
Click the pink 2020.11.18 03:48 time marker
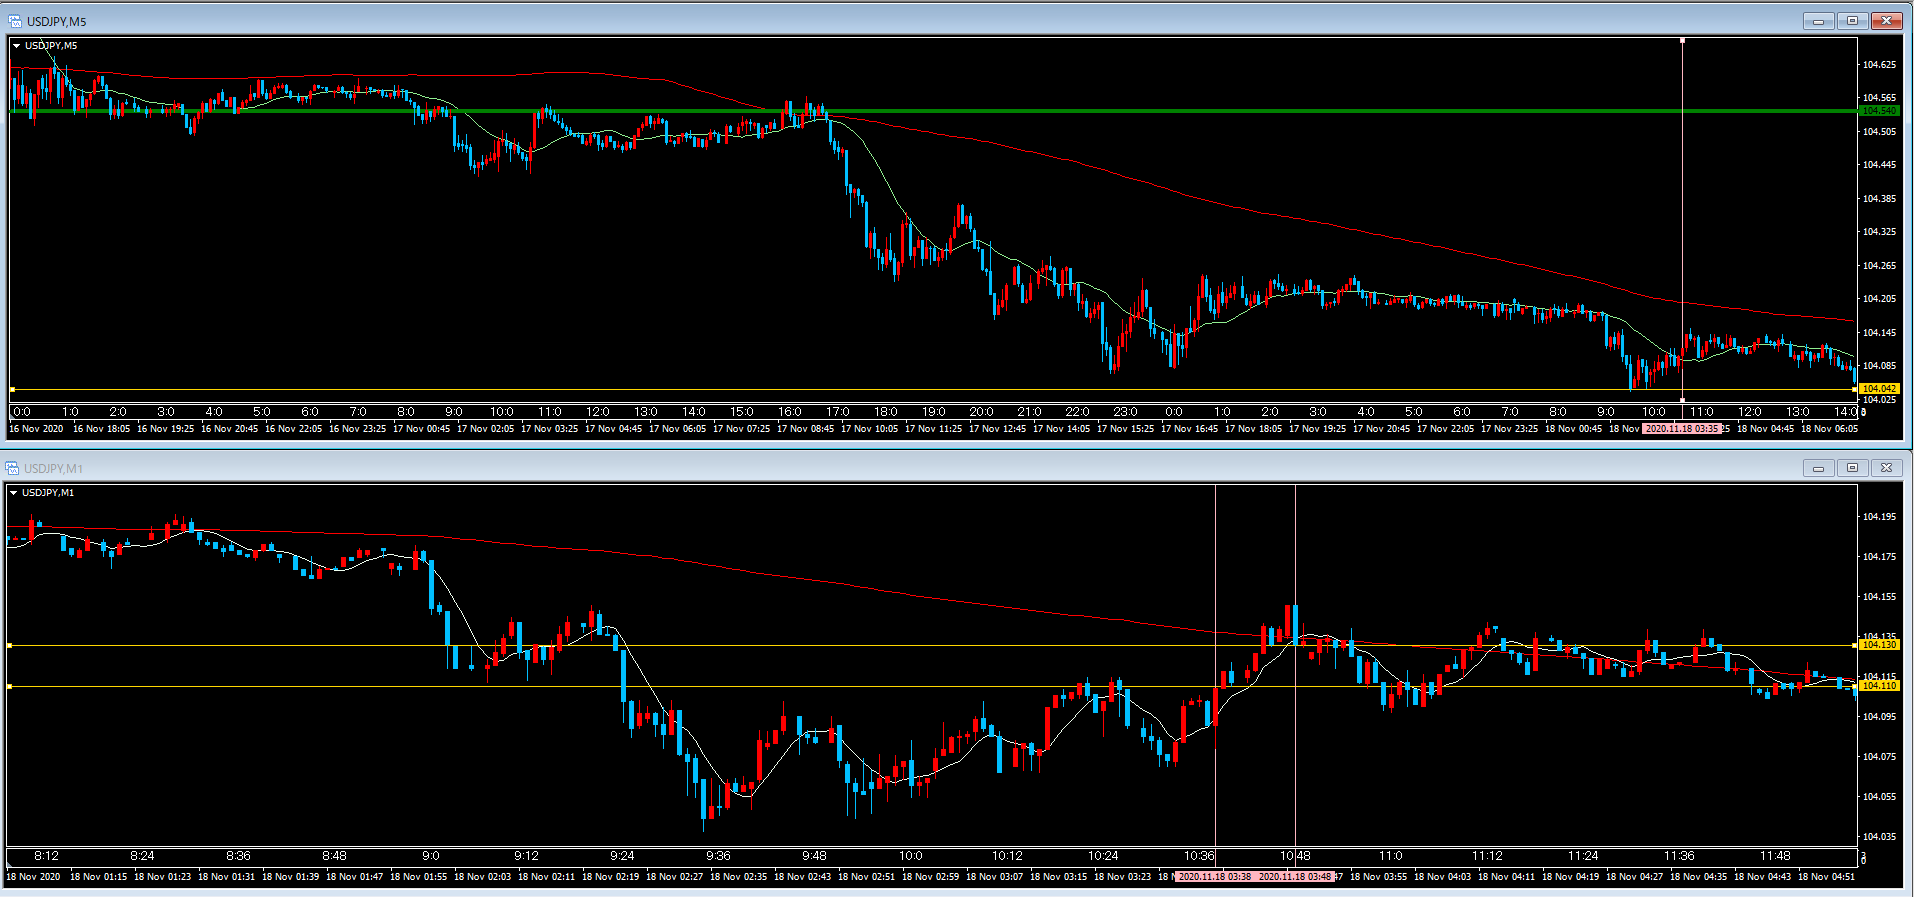click(1294, 877)
